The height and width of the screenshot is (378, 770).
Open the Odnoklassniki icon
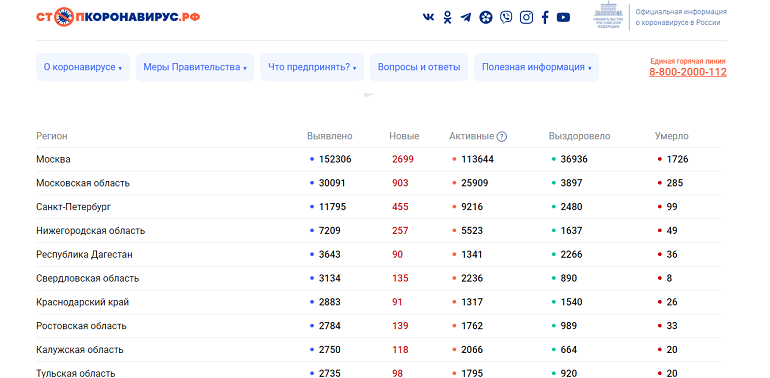[447, 17]
